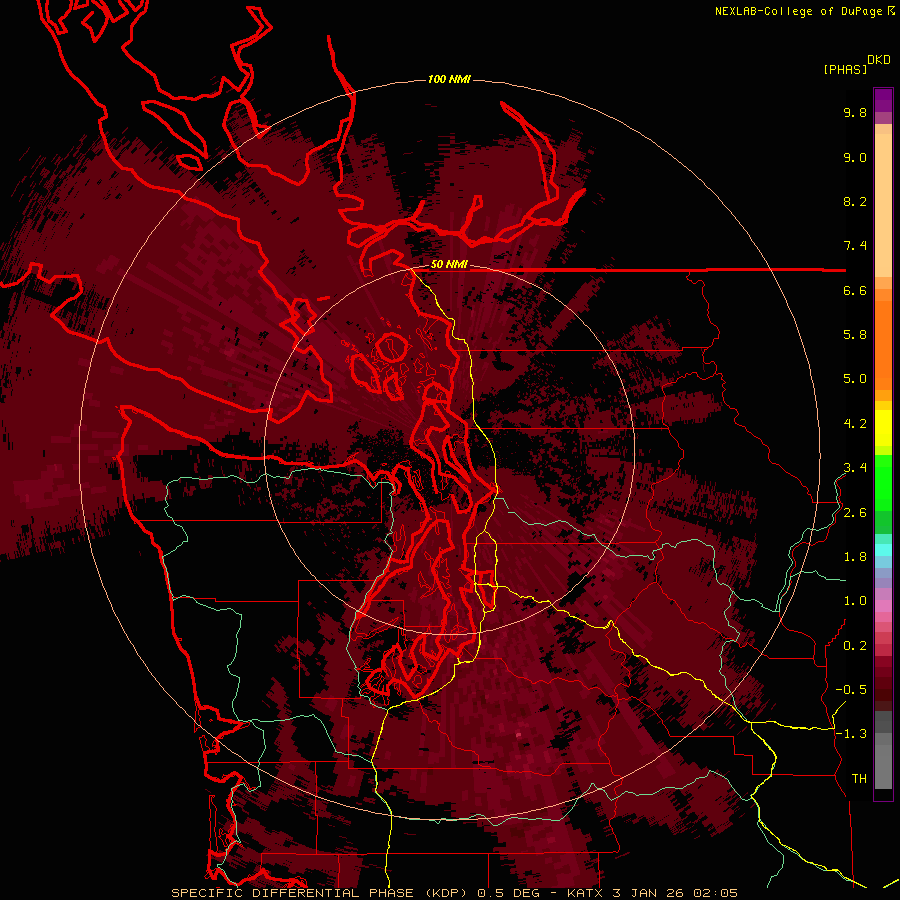Click the 02:05 timestamp
The width and height of the screenshot is (900, 900).
click(x=715, y=893)
